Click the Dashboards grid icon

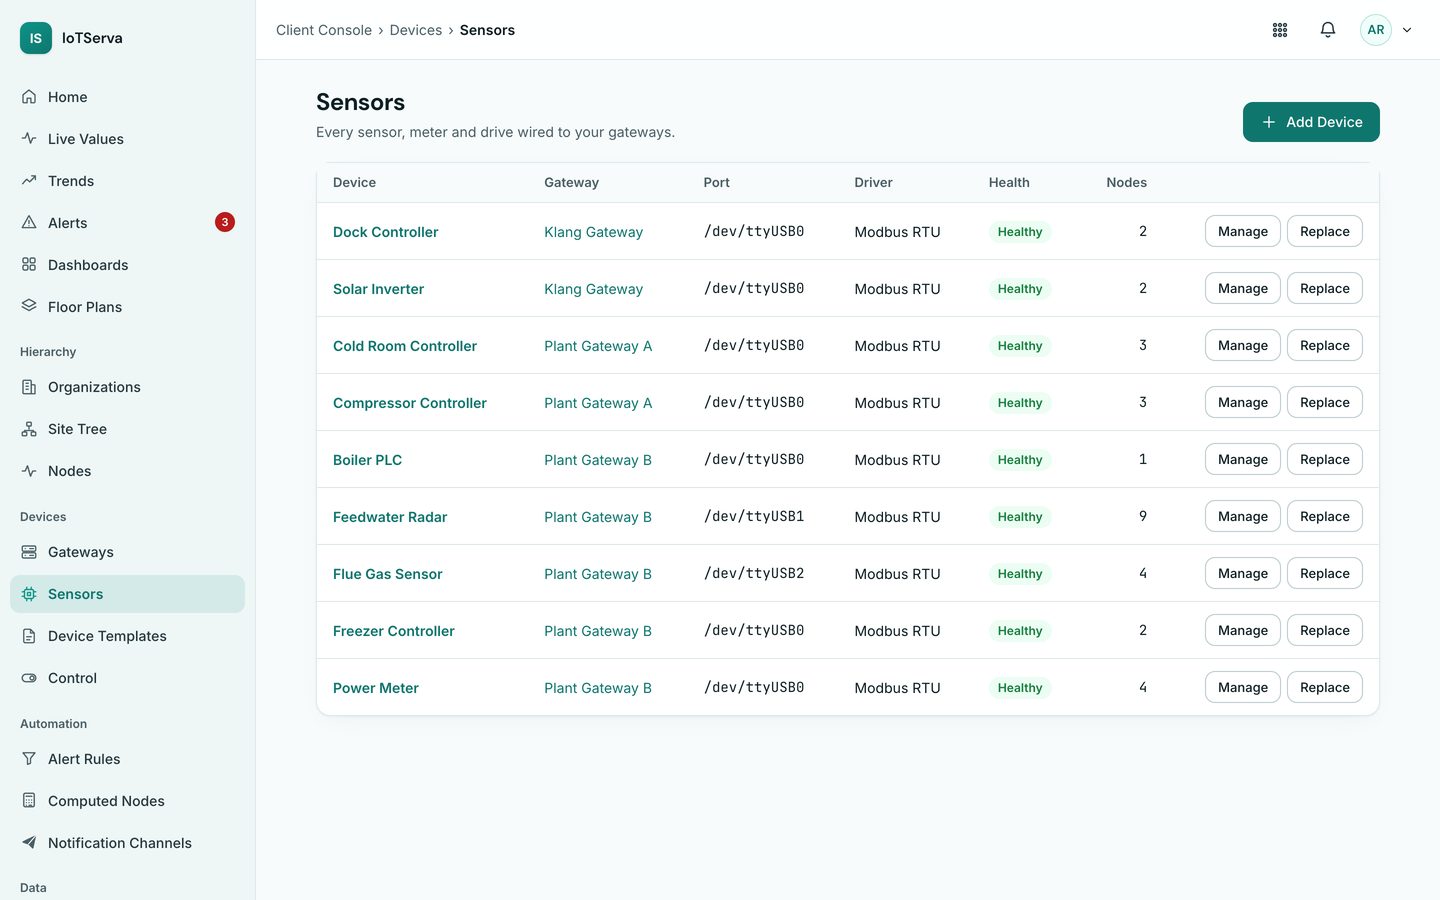tap(29, 265)
